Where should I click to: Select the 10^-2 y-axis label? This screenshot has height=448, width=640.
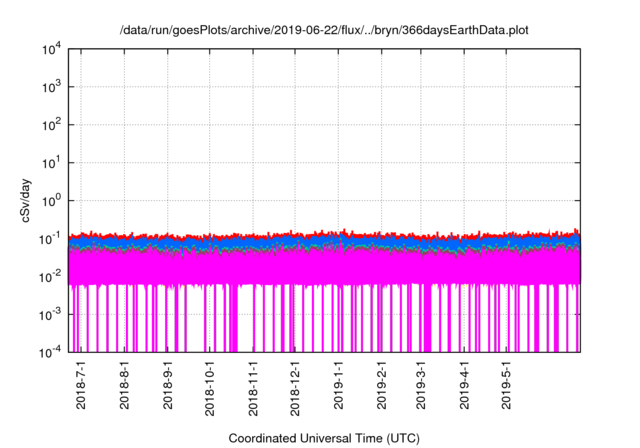pos(50,277)
